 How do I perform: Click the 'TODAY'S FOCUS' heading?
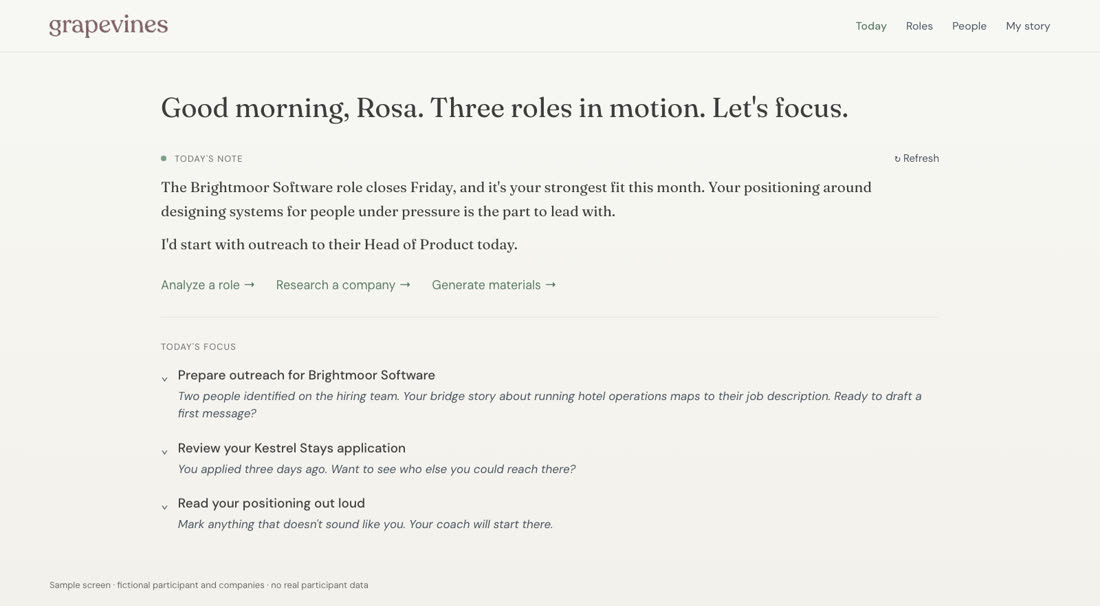tap(199, 346)
